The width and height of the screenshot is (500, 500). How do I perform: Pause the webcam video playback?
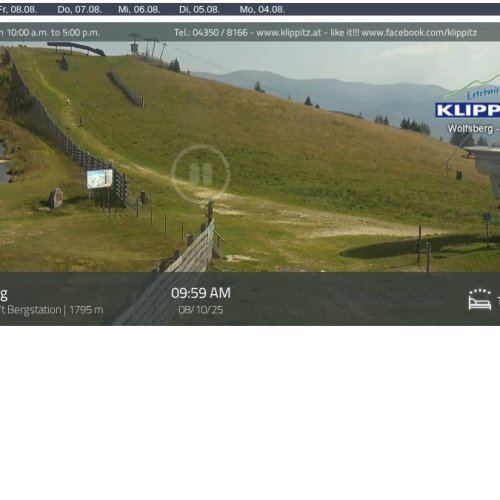[201, 174]
